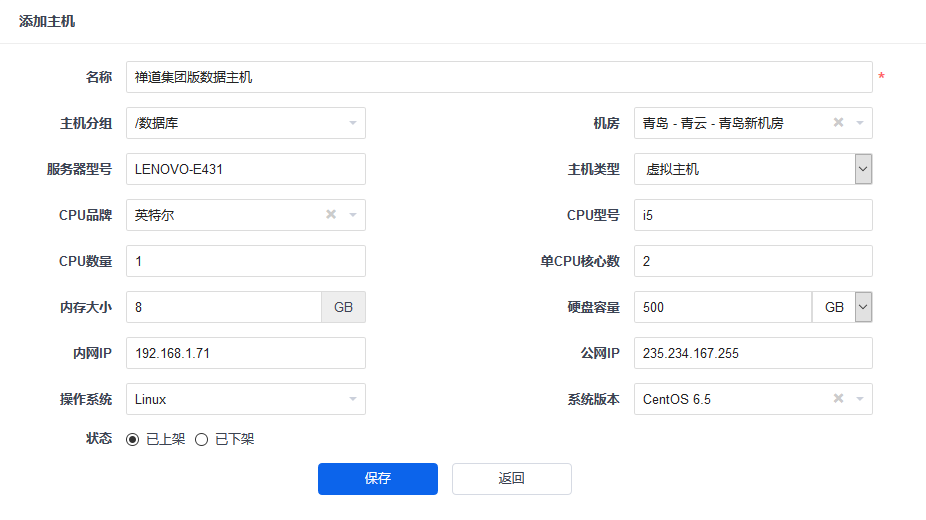Screen dimensions: 926x520
Task: Click the 保存 button
Action: click(x=378, y=479)
